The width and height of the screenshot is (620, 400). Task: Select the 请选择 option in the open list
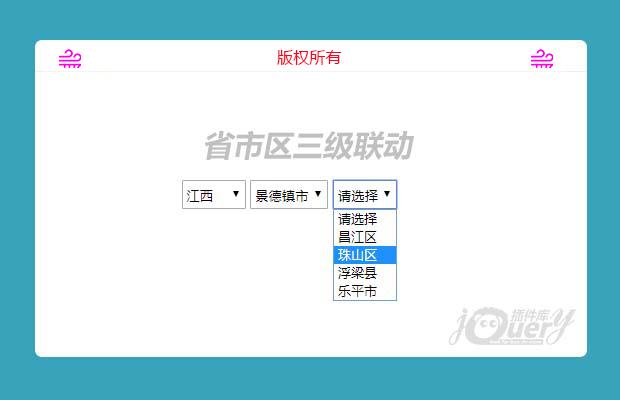[x=365, y=219]
